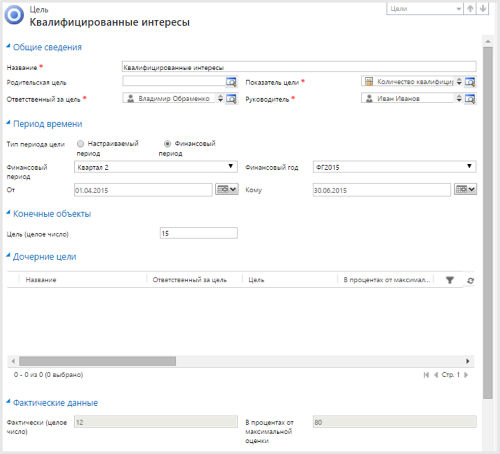Click the form vertical scrollbar thumb

click(x=488, y=223)
